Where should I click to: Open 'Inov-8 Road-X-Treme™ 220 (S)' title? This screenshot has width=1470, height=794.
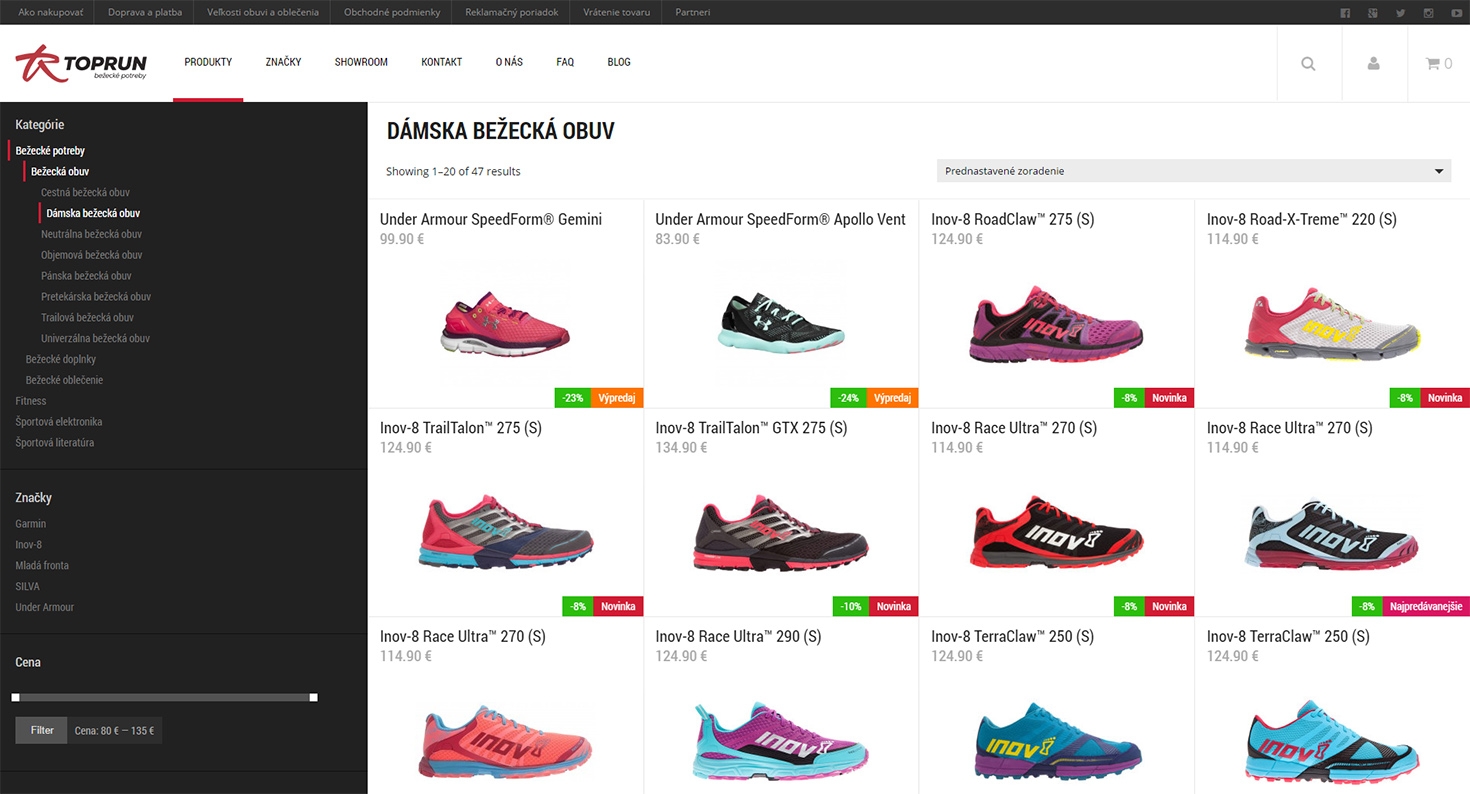pos(1302,219)
